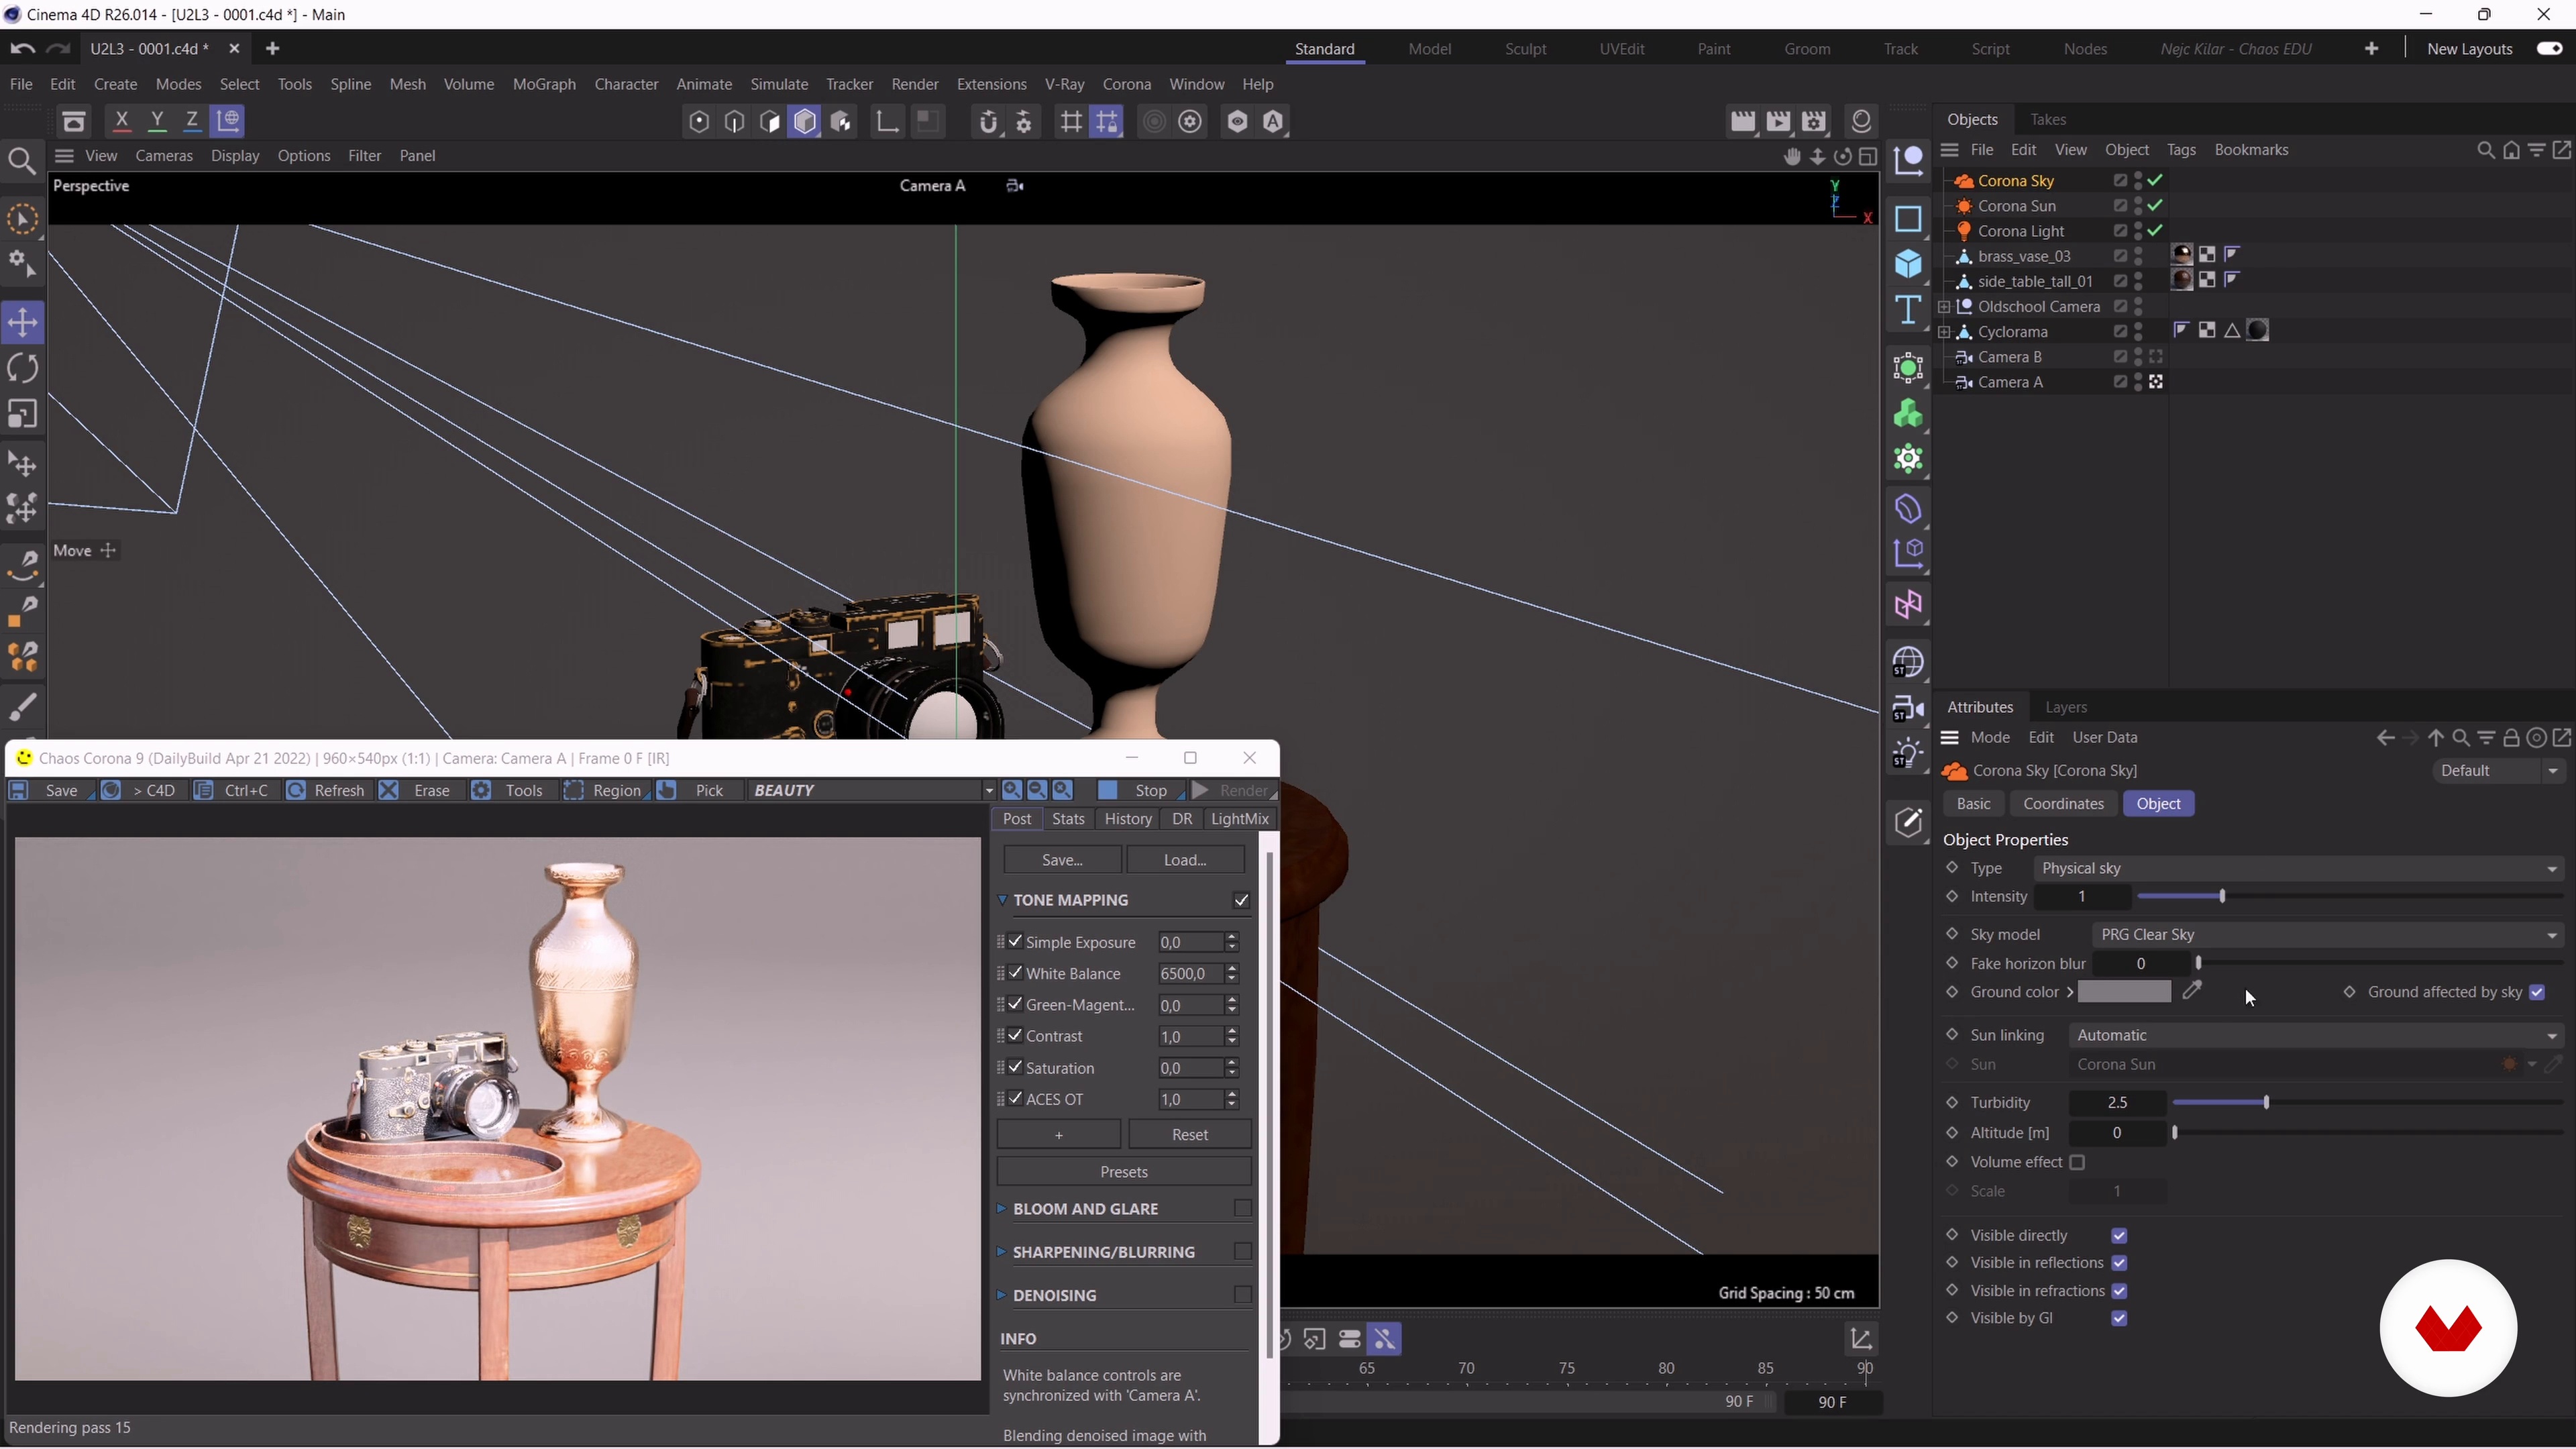Click the Text spline icon
Viewport: 2576px width, 1449px height.
coord(1908,310)
